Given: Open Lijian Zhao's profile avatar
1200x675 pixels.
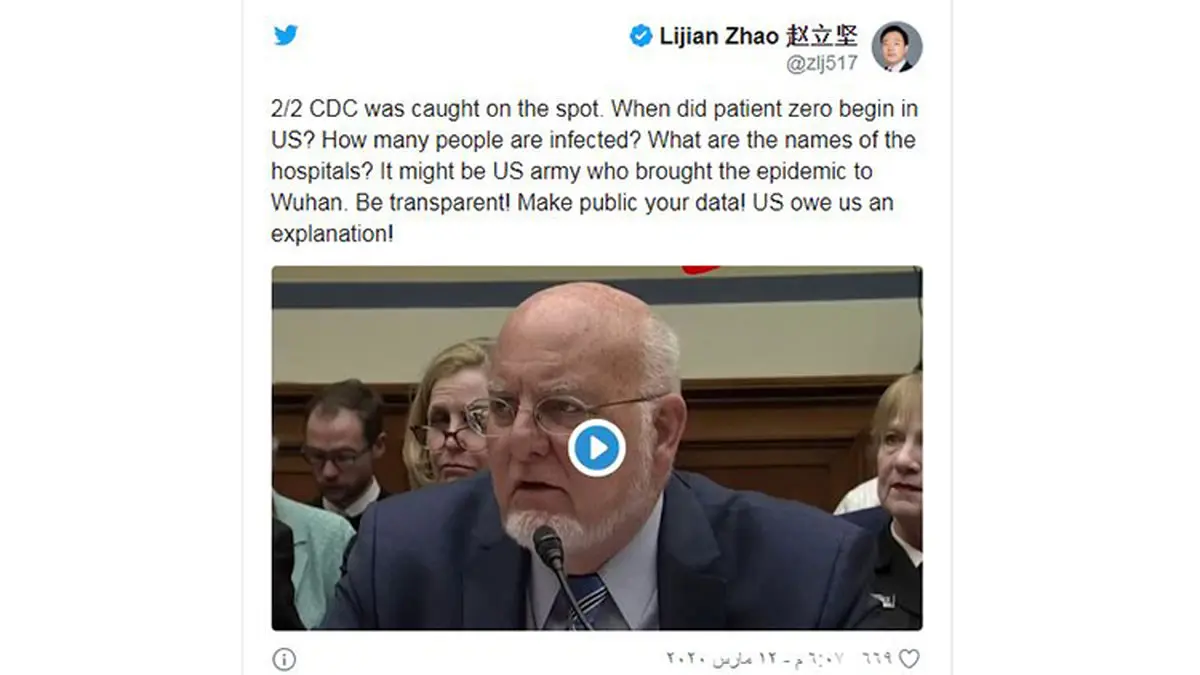Looking at the screenshot, I should [896, 47].
